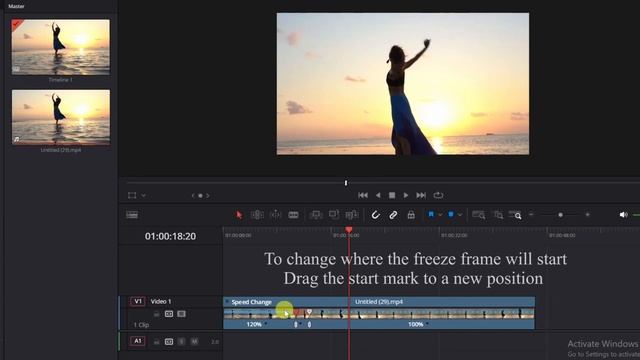Select the Untitled (29).mp4 clip name on timeline

379,302
